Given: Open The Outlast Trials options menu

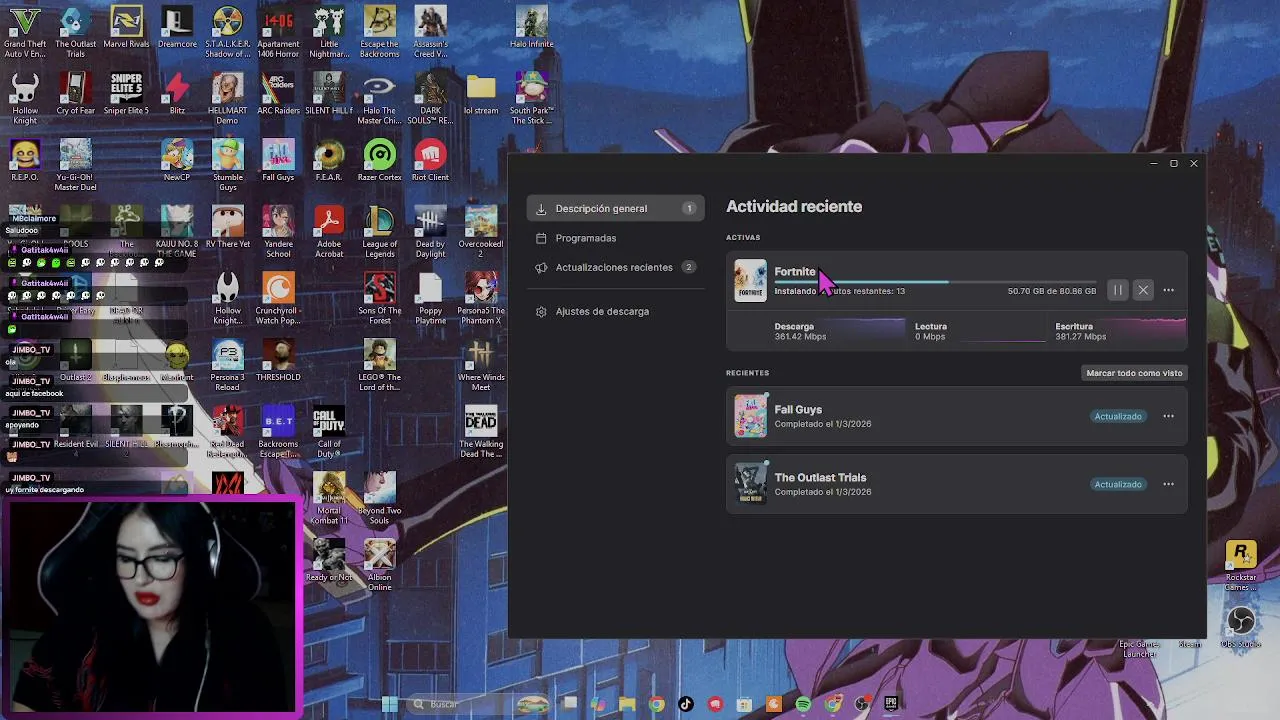Looking at the screenshot, I should (1168, 484).
